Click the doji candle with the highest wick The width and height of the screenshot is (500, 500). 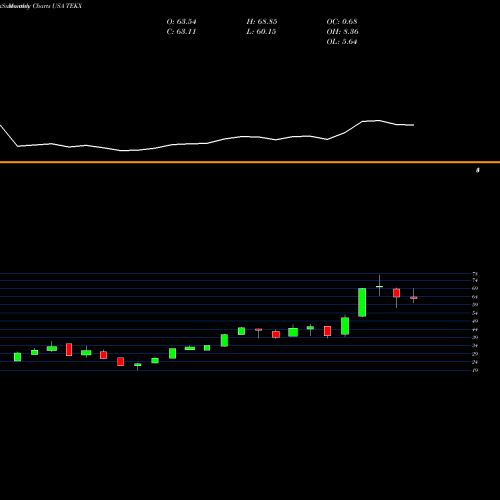point(379,286)
